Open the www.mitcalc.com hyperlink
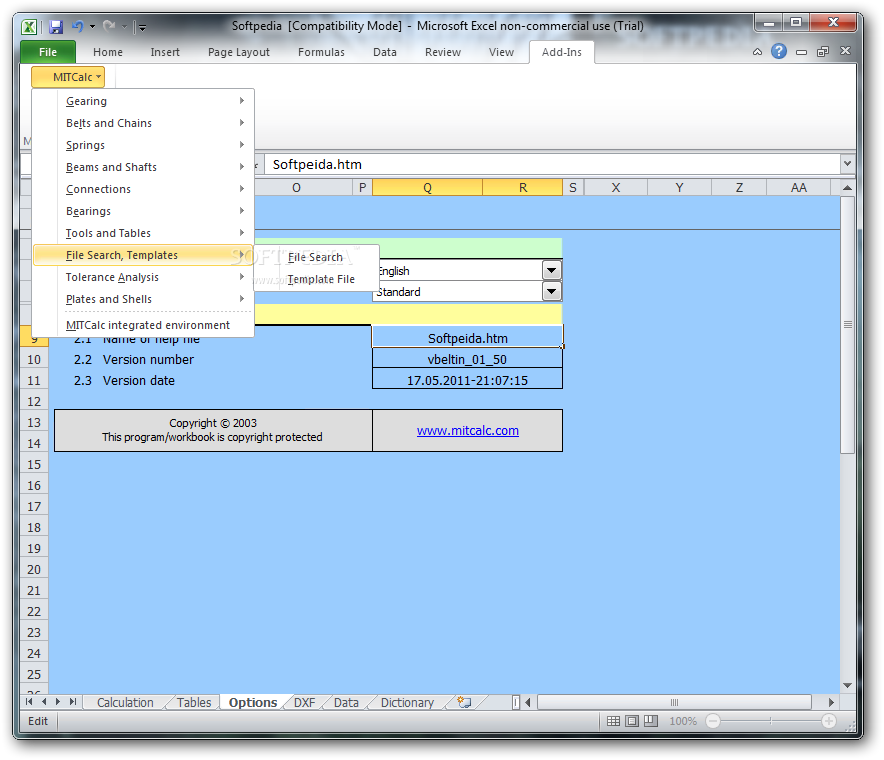Viewport: 884px width, 760px height. click(x=467, y=430)
